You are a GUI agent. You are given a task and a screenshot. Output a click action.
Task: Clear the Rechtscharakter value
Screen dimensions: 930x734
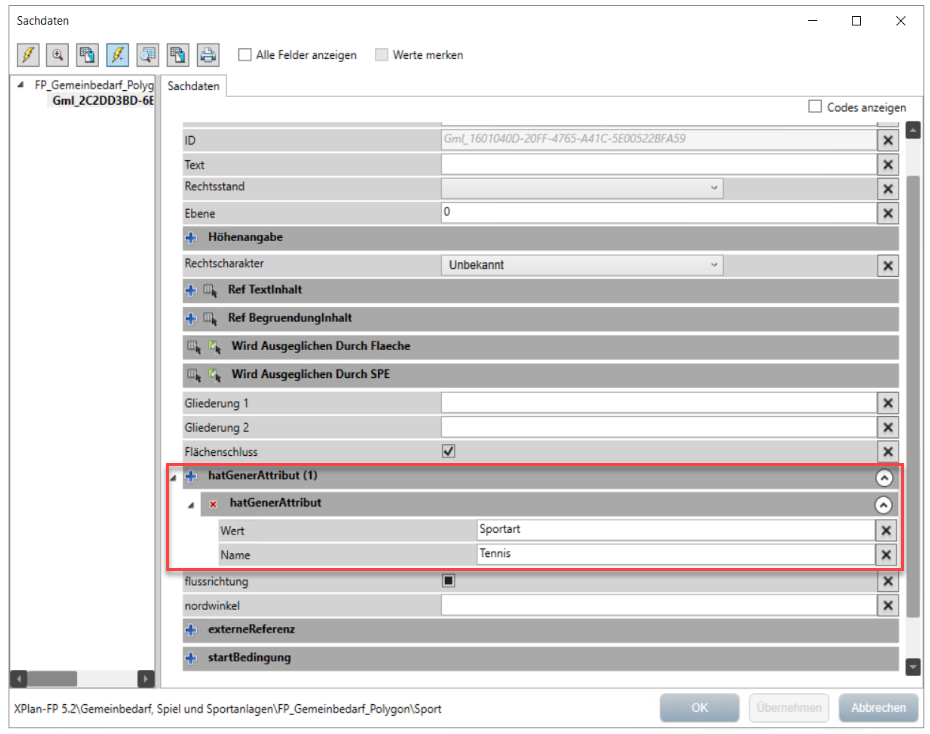[888, 266]
